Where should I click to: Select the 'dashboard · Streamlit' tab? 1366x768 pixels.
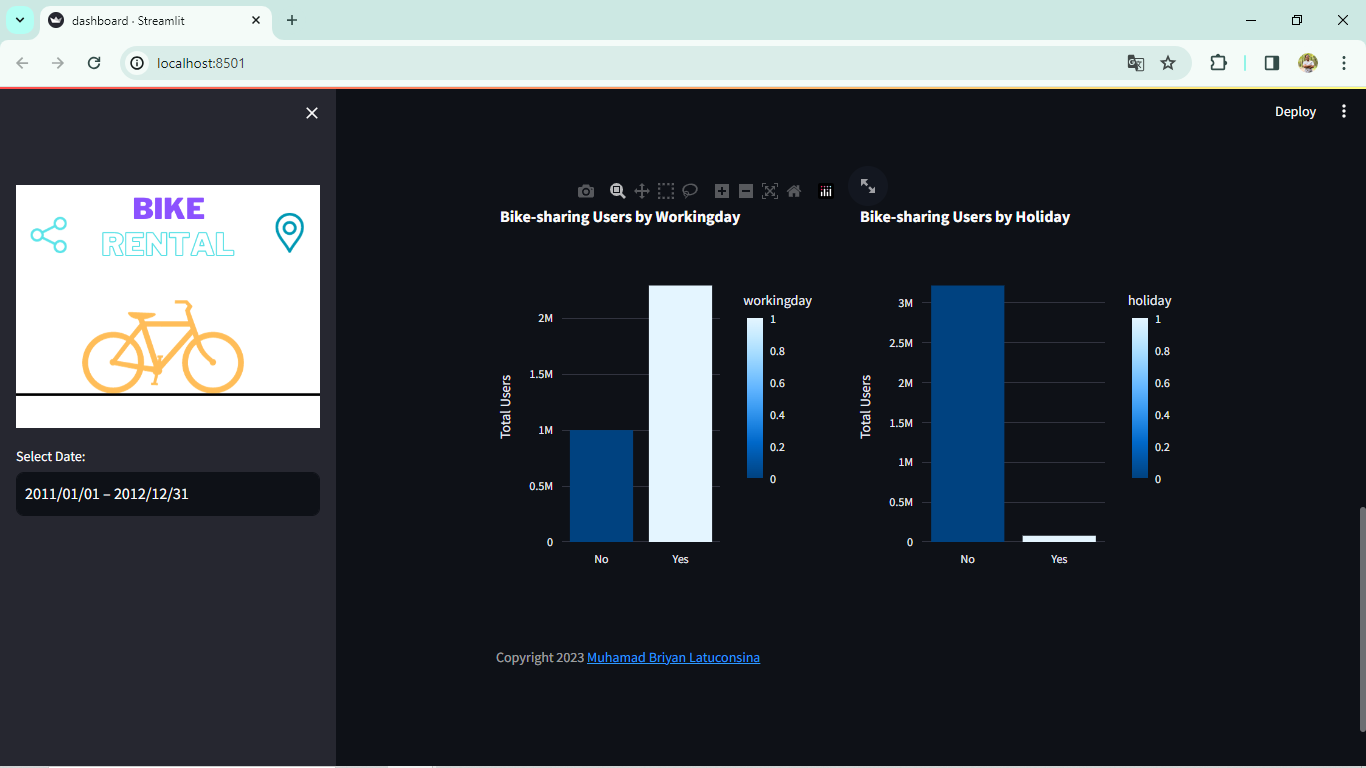coord(156,21)
